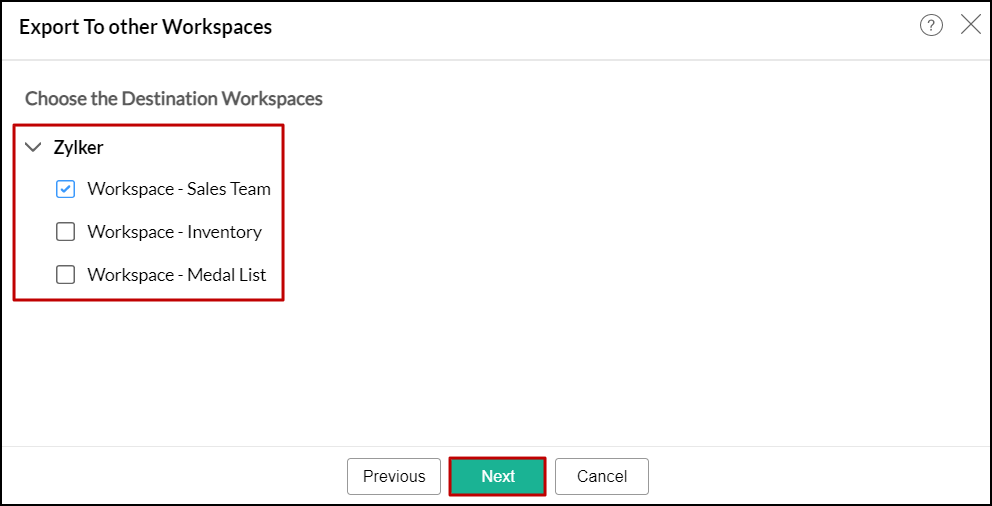Go back with the Previous button
Screen dimensions: 992x506
click(x=394, y=476)
